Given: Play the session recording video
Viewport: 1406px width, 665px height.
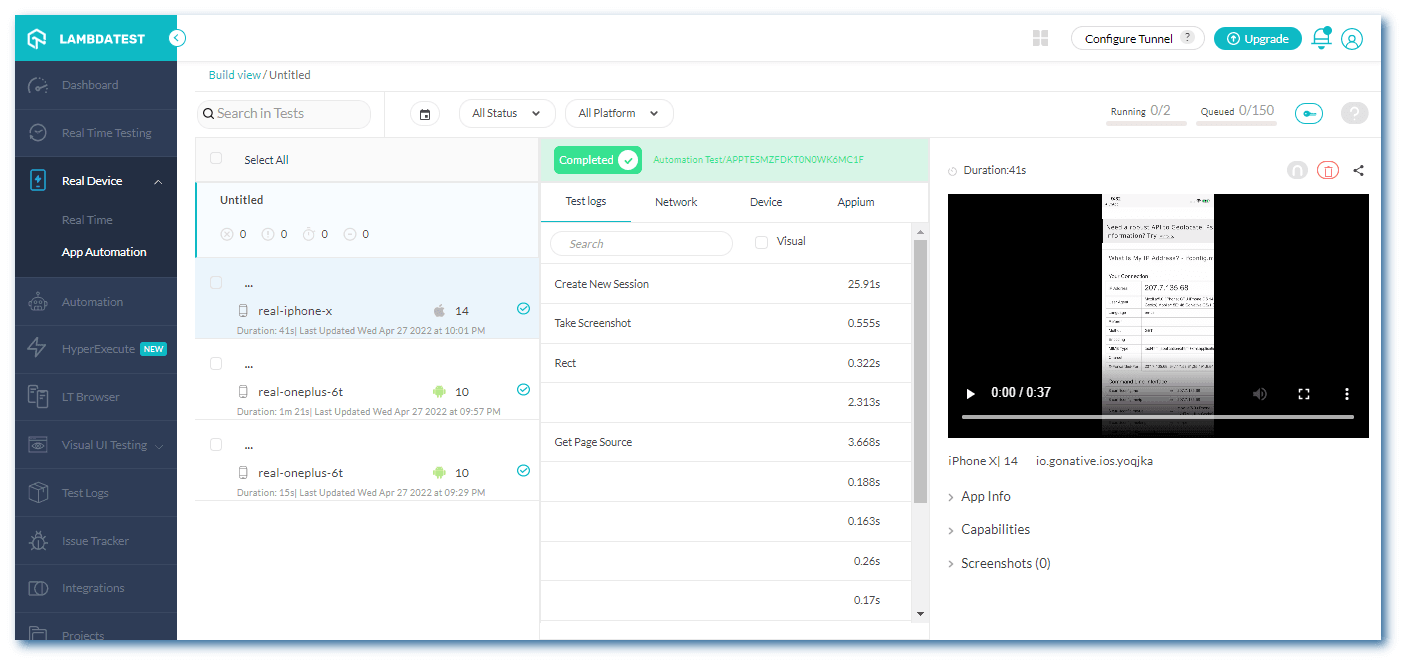Looking at the screenshot, I should coord(969,393).
